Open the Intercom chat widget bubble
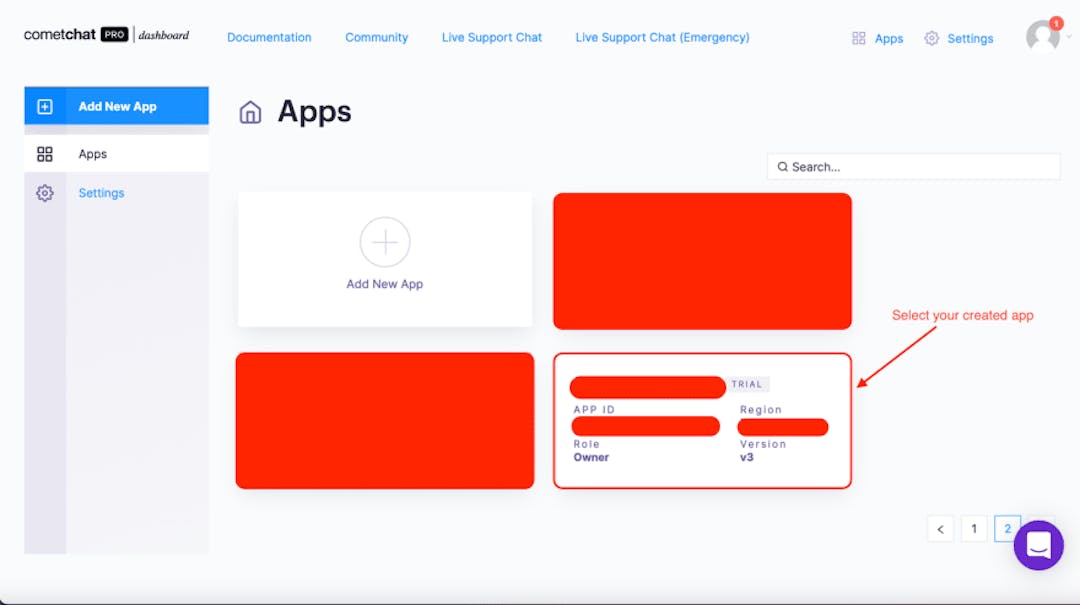 coord(1039,546)
